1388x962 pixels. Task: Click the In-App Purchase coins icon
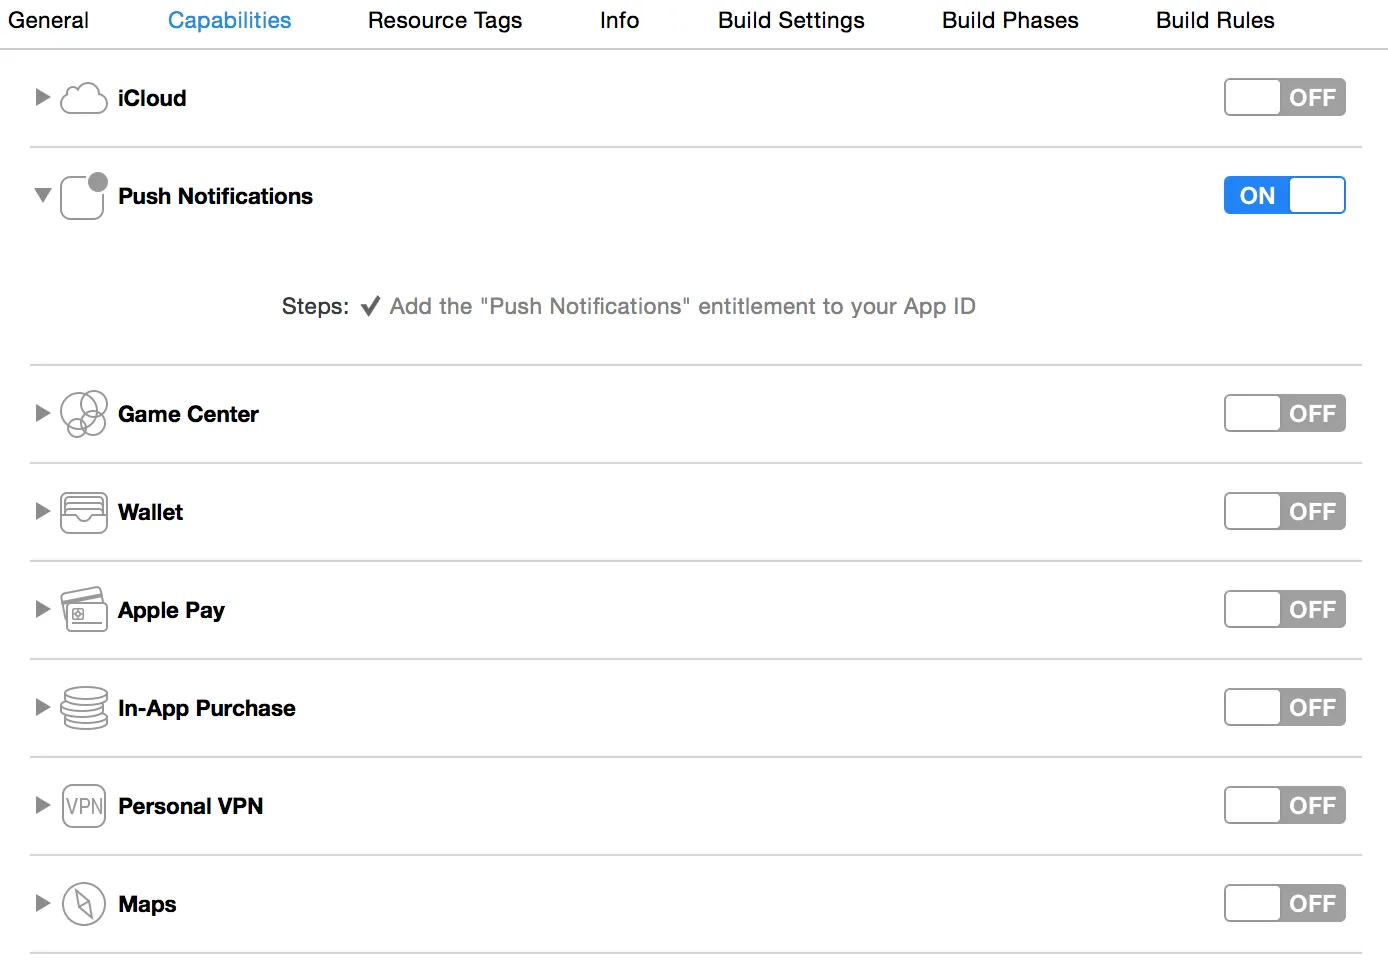tap(84, 708)
